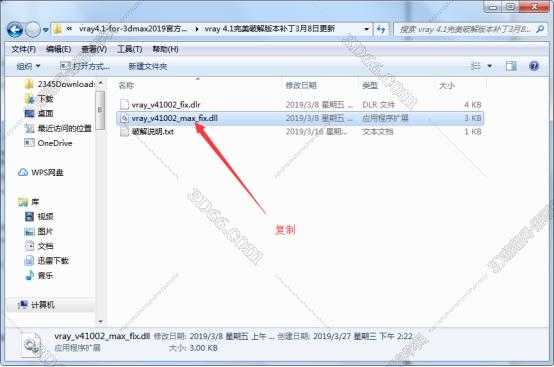
Task: Click the 4 KB size cell
Action: 473,105
